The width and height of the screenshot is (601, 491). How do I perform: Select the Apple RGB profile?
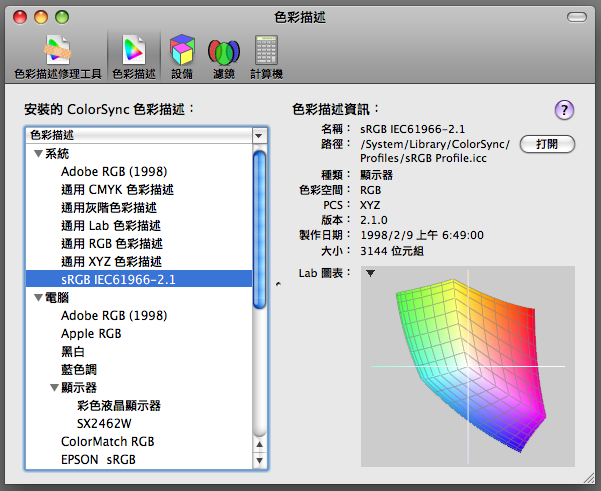[x=91, y=334]
